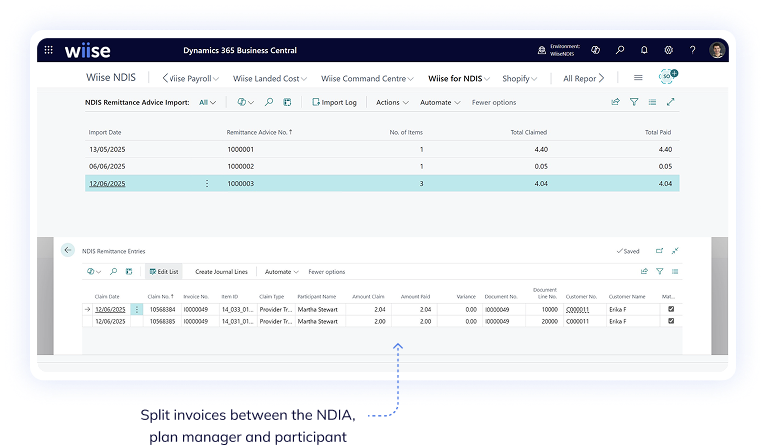This screenshot has height=448, width=766.
Task: Expand Automate menu in Remittance Entries
Action: (281, 272)
